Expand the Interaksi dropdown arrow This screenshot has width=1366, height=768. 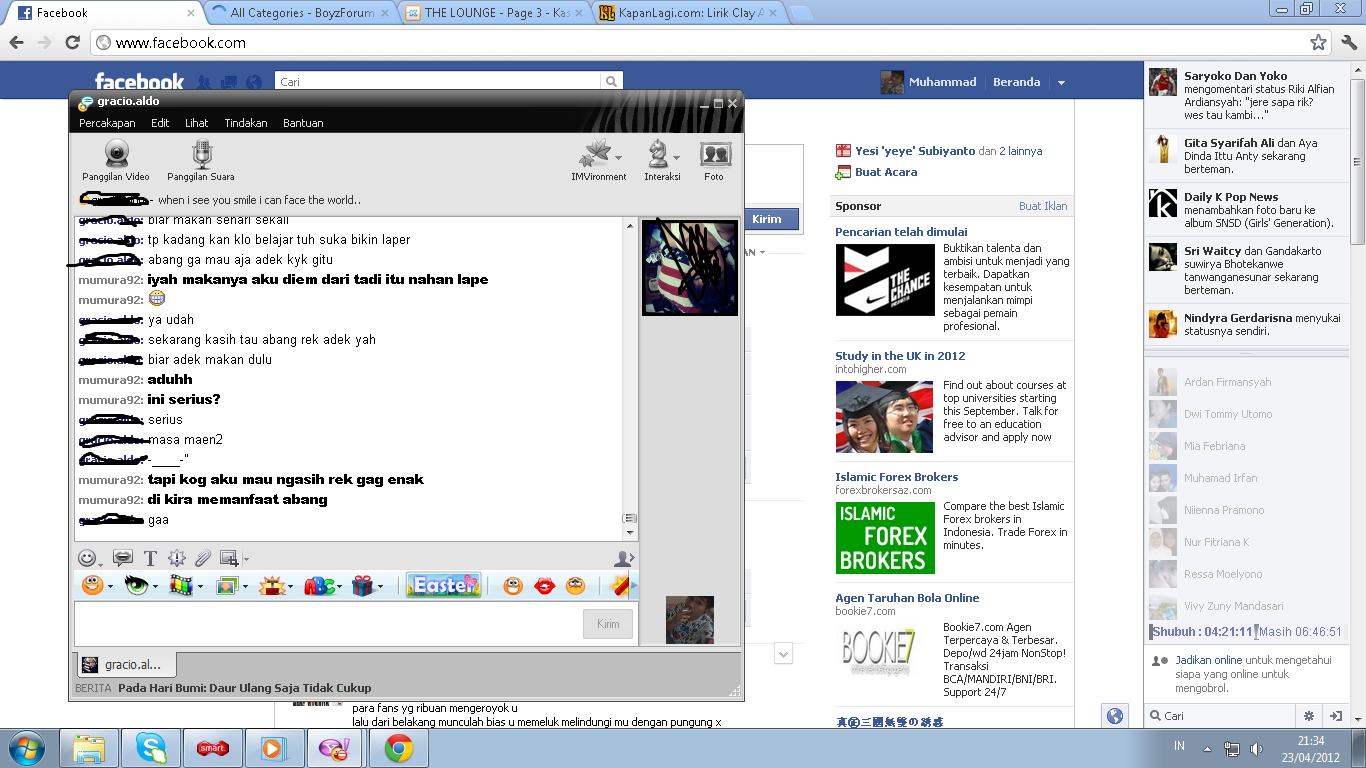(x=677, y=157)
